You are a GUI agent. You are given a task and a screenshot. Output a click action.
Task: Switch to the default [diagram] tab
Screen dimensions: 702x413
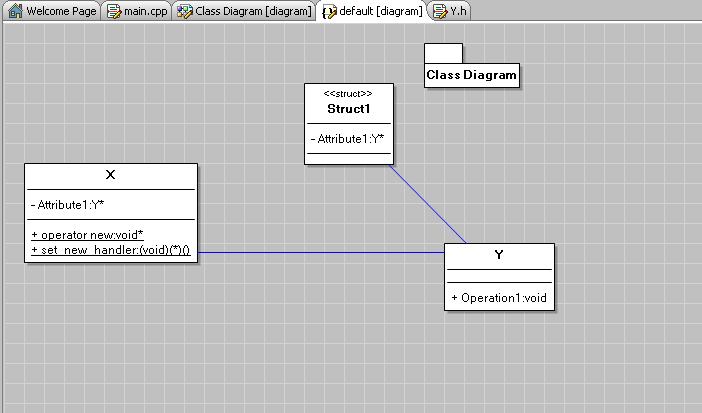click(x=380, y=11)
